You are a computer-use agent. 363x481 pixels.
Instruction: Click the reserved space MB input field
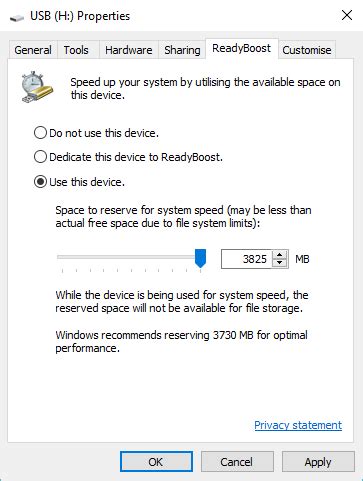[247, 259]
